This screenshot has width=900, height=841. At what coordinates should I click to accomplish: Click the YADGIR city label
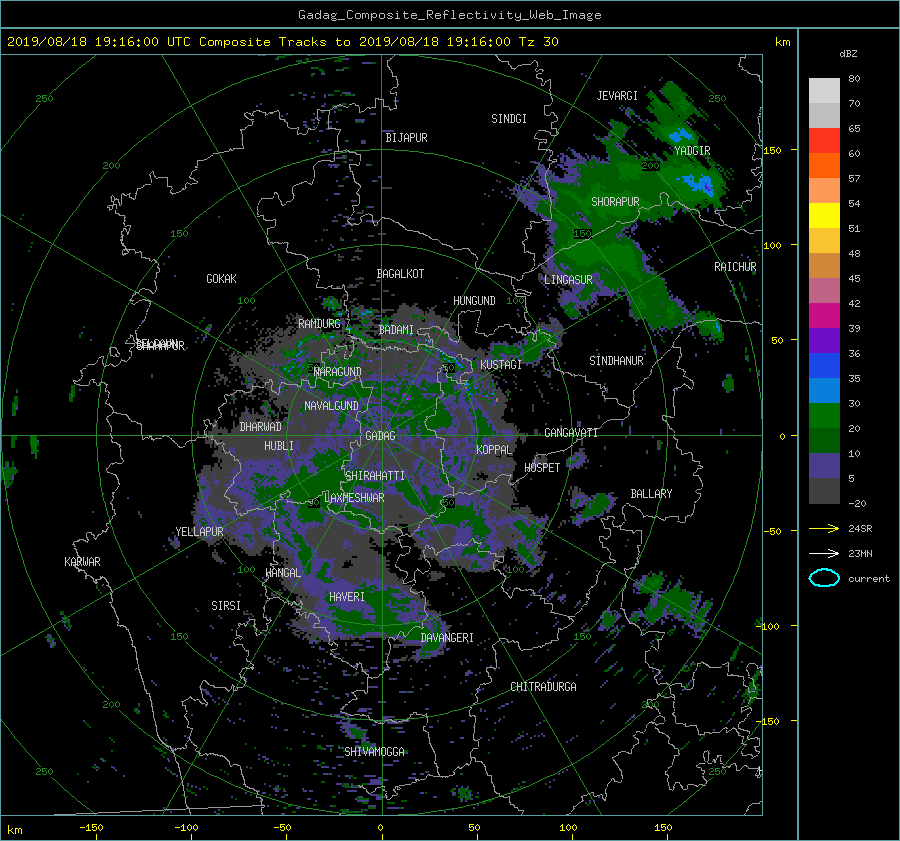tap(692, 150)
